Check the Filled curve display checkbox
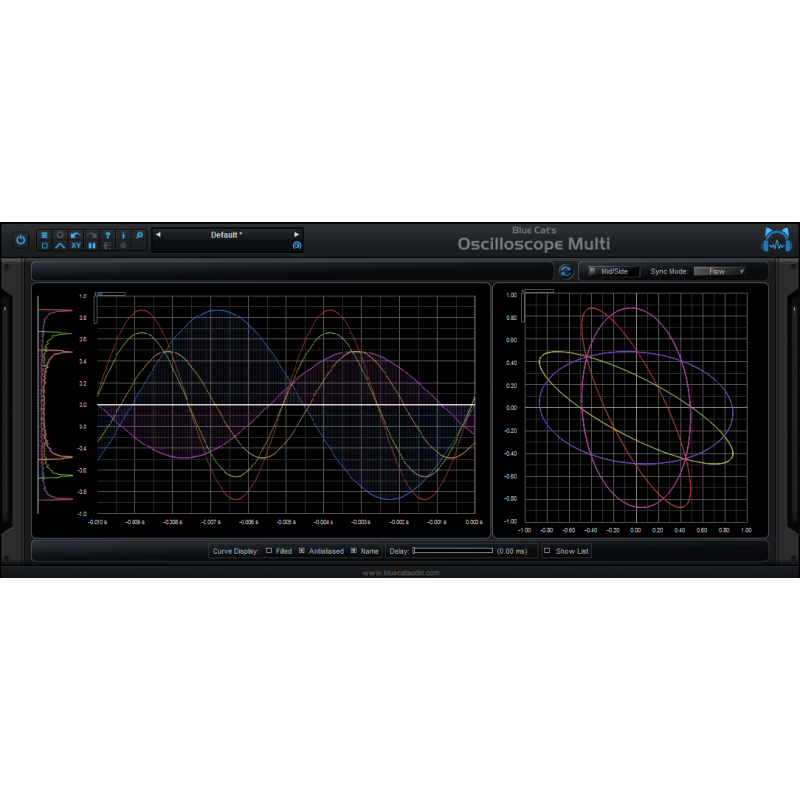Screen dimensions: 800x800 (x=267, y=550)
